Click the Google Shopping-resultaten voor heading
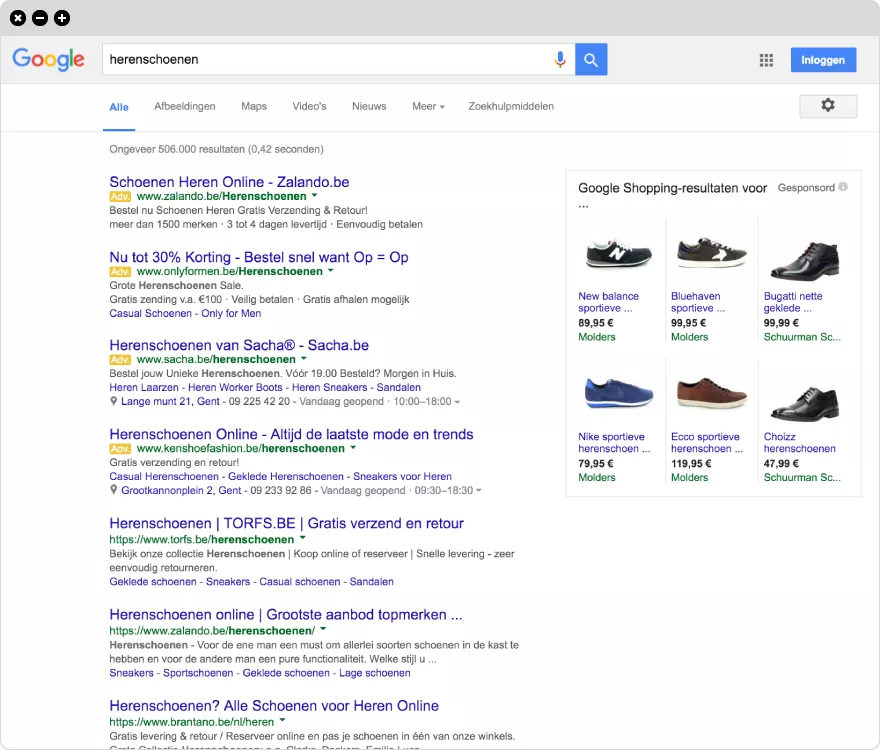 [672, 188]
